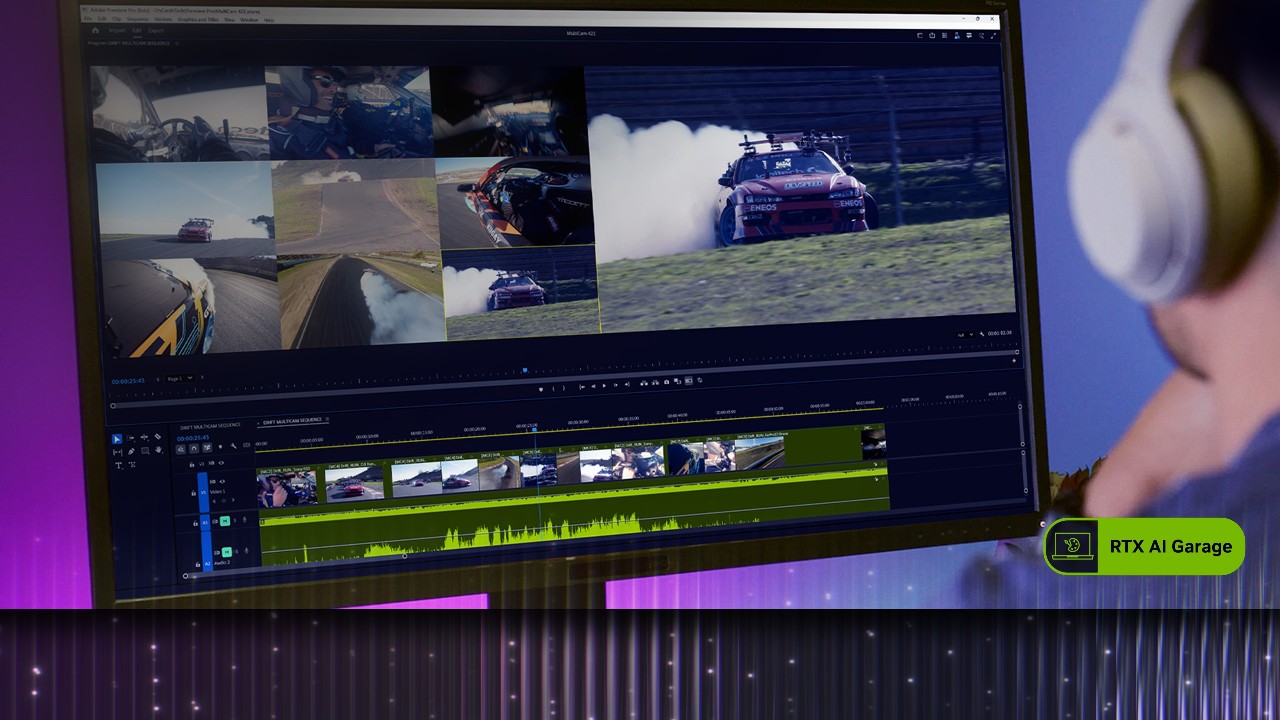
Task: Step forward one frame
Action: coord(615,385)
